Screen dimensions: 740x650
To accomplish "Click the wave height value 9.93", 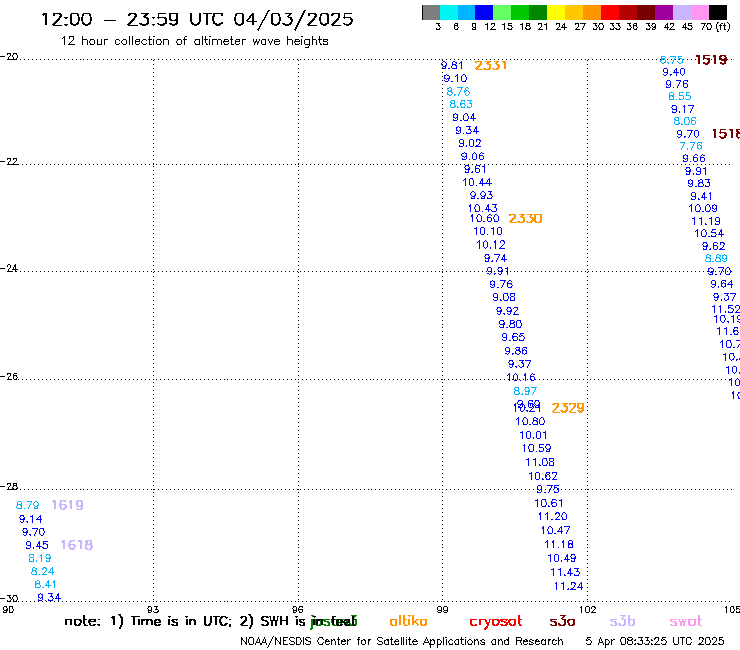I will pos(481,195).
